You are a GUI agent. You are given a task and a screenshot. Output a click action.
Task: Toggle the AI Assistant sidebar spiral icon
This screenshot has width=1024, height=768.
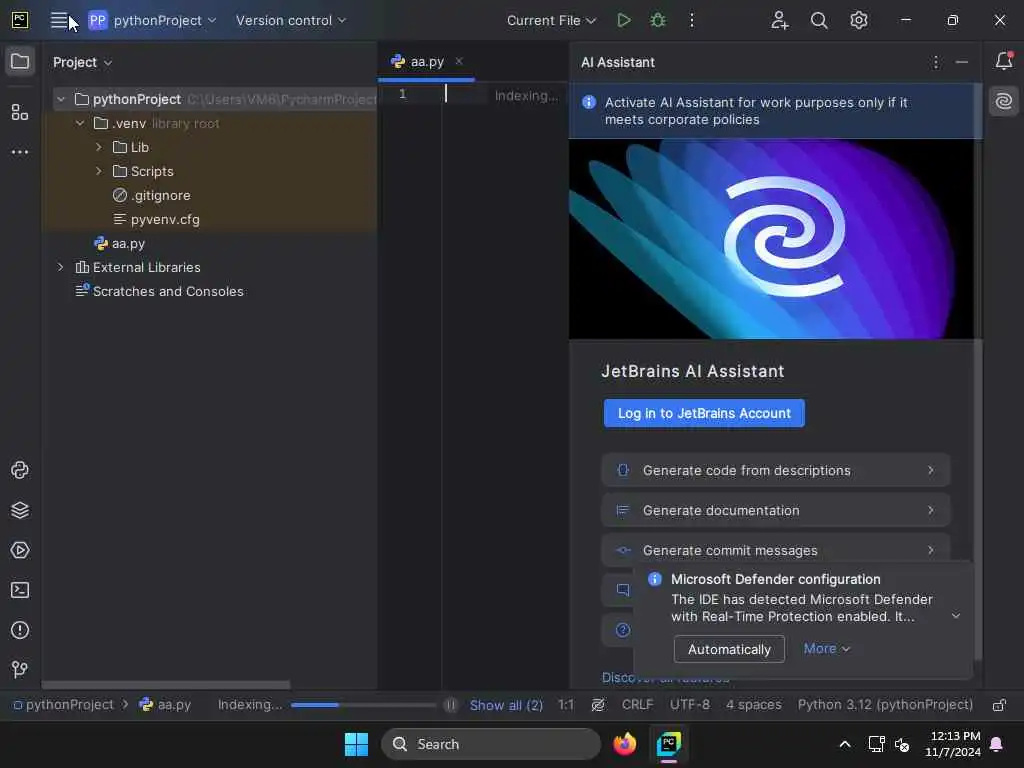1004,101
